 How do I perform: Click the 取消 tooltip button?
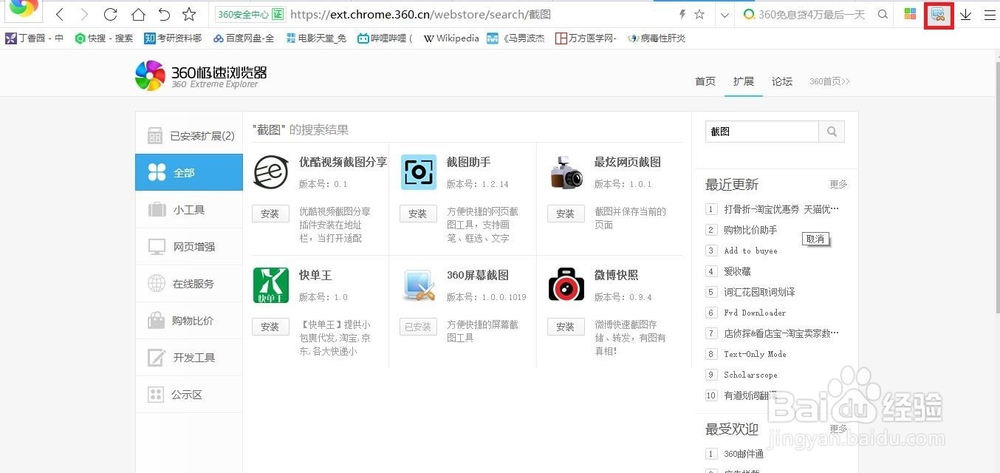click(x=815, y=239)
